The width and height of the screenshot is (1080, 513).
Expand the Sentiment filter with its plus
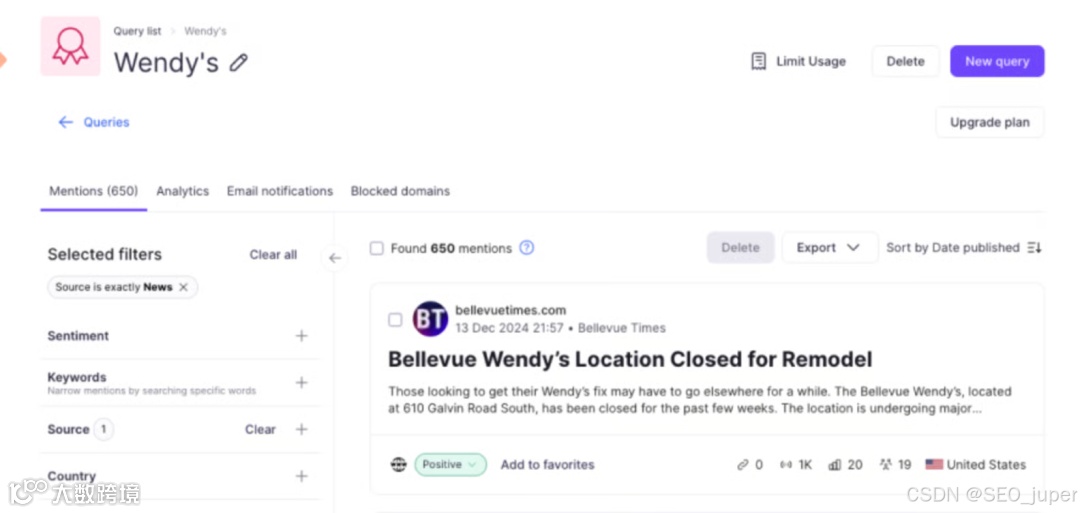pyautogui.click(x=301, y=336)
